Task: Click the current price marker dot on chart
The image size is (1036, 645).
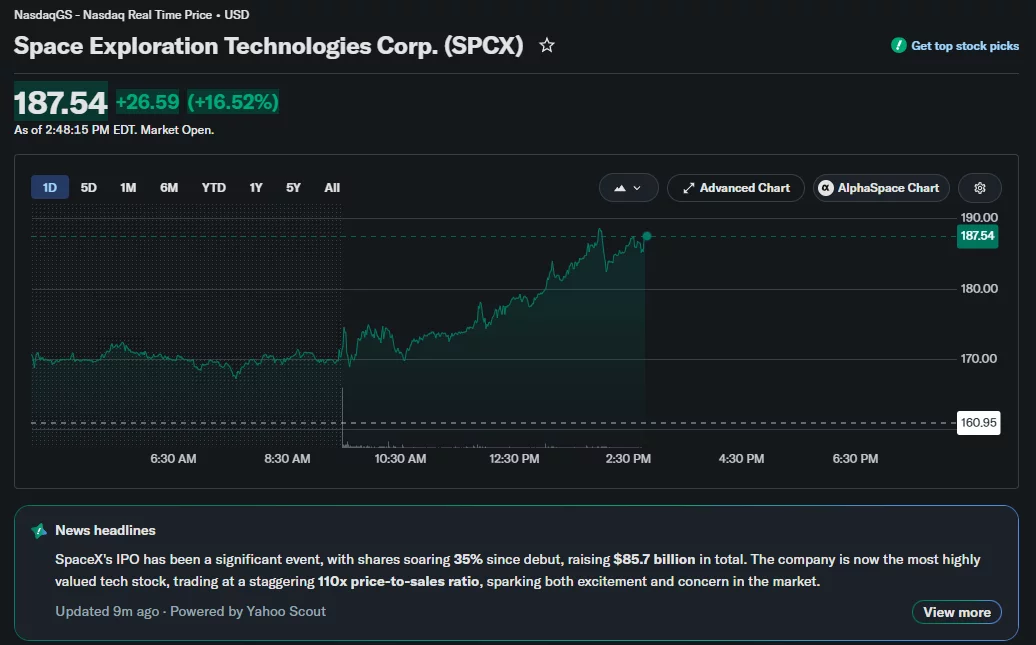Action: [647, 236]
